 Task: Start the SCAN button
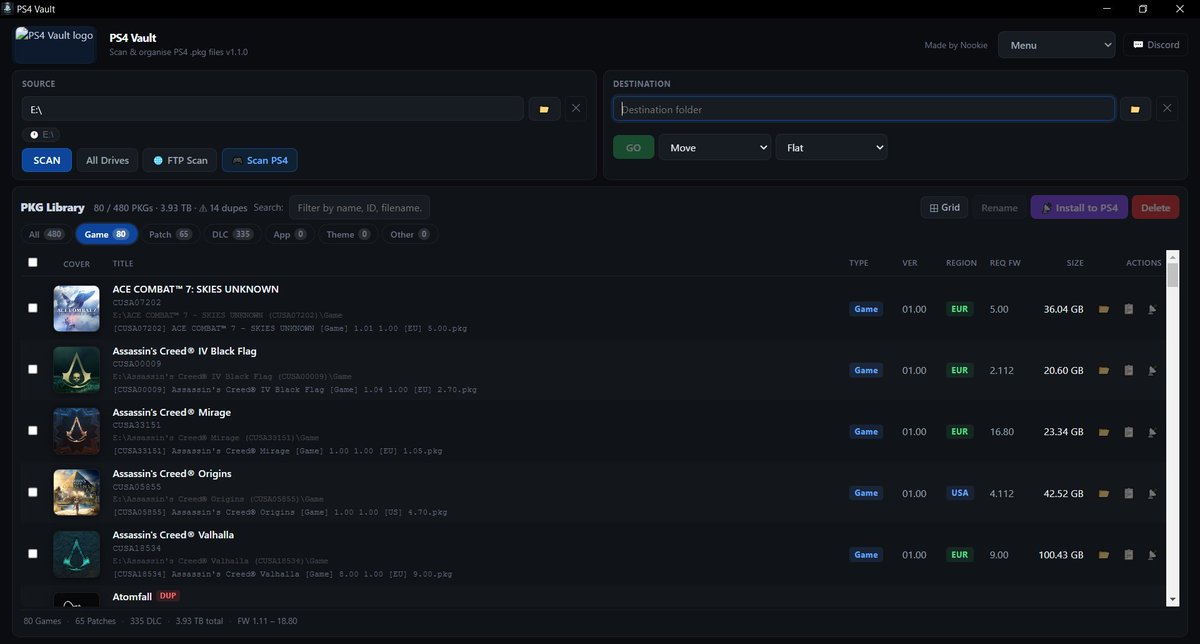(47, 160)
